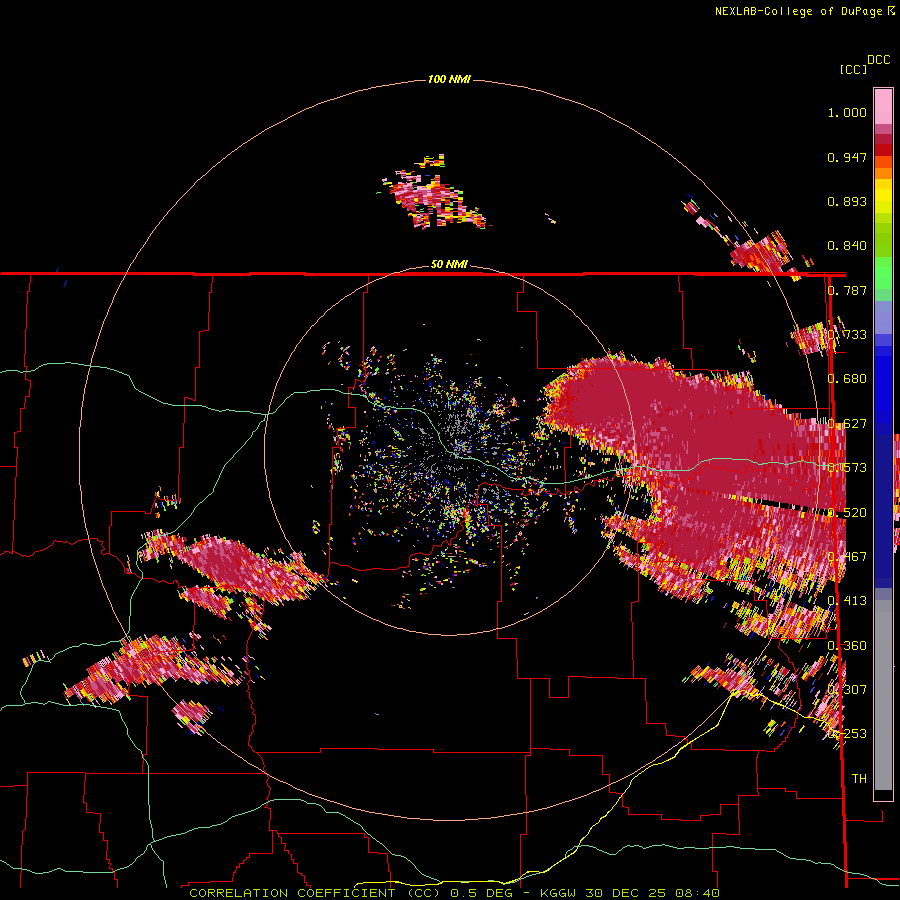Click the 0.573 legend value
The width and height of the screenshot is (900, 900).
coord(847,468)
